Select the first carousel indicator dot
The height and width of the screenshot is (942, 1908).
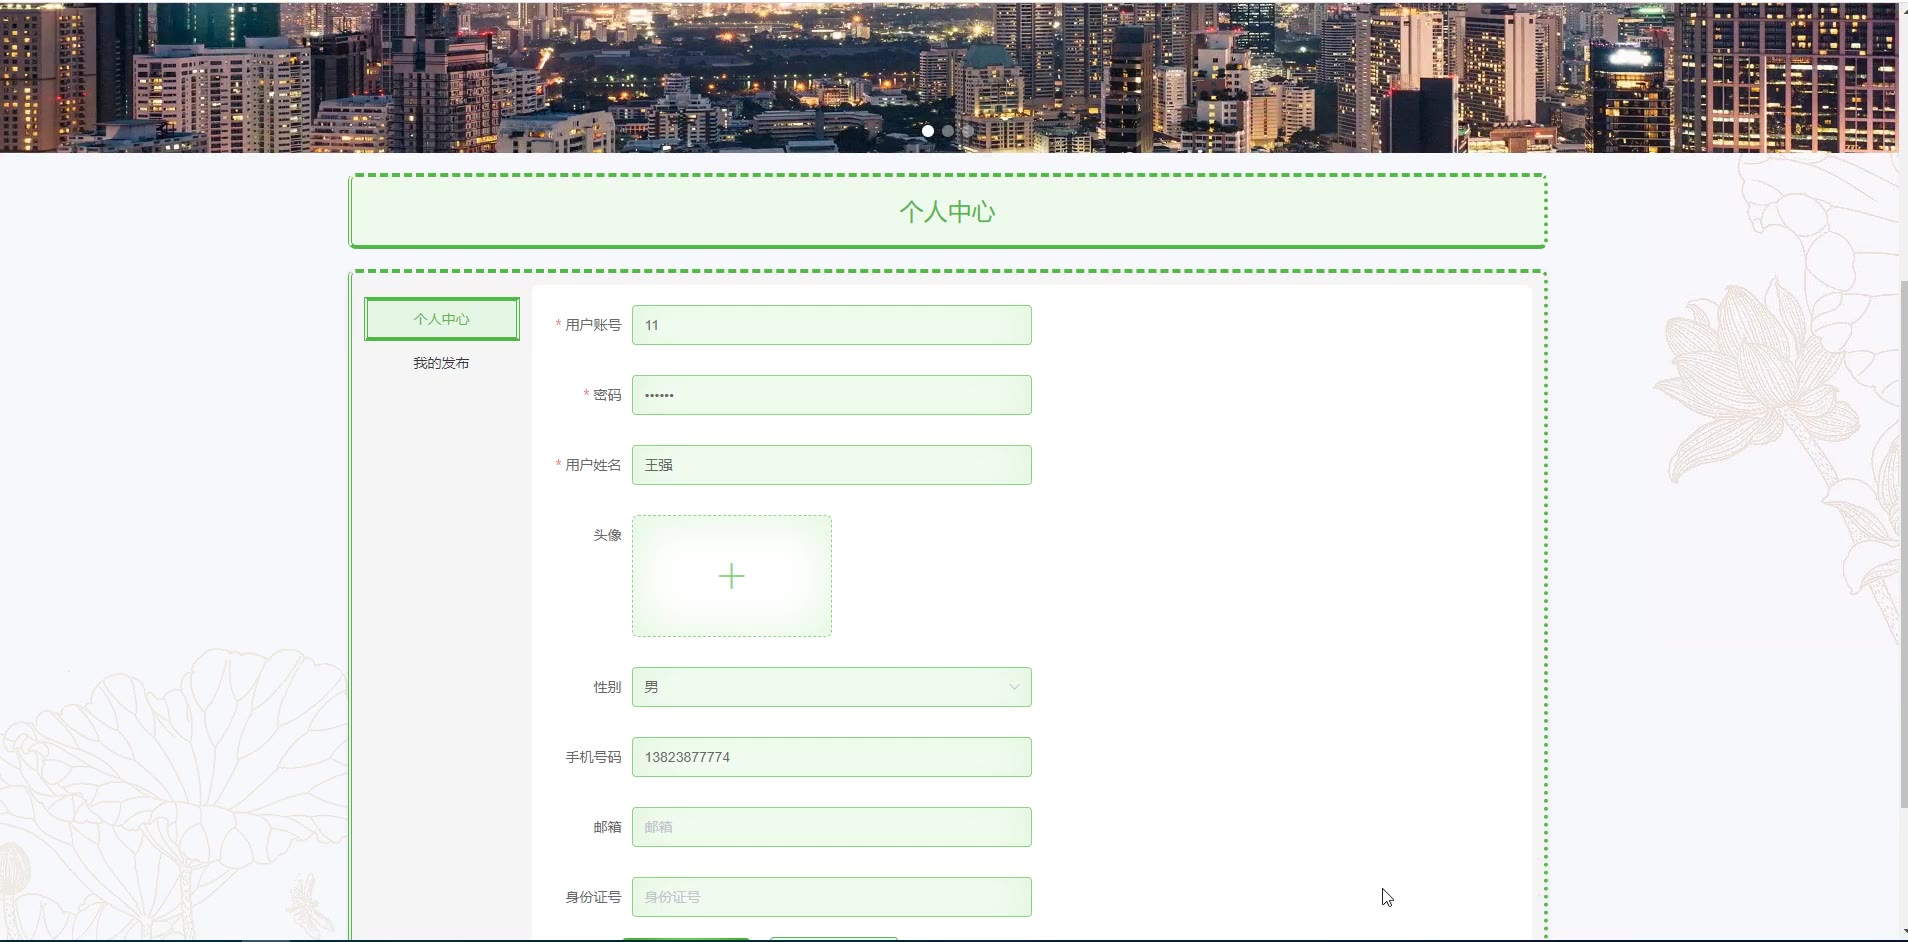pyautogui.click(x=928, y=131)
